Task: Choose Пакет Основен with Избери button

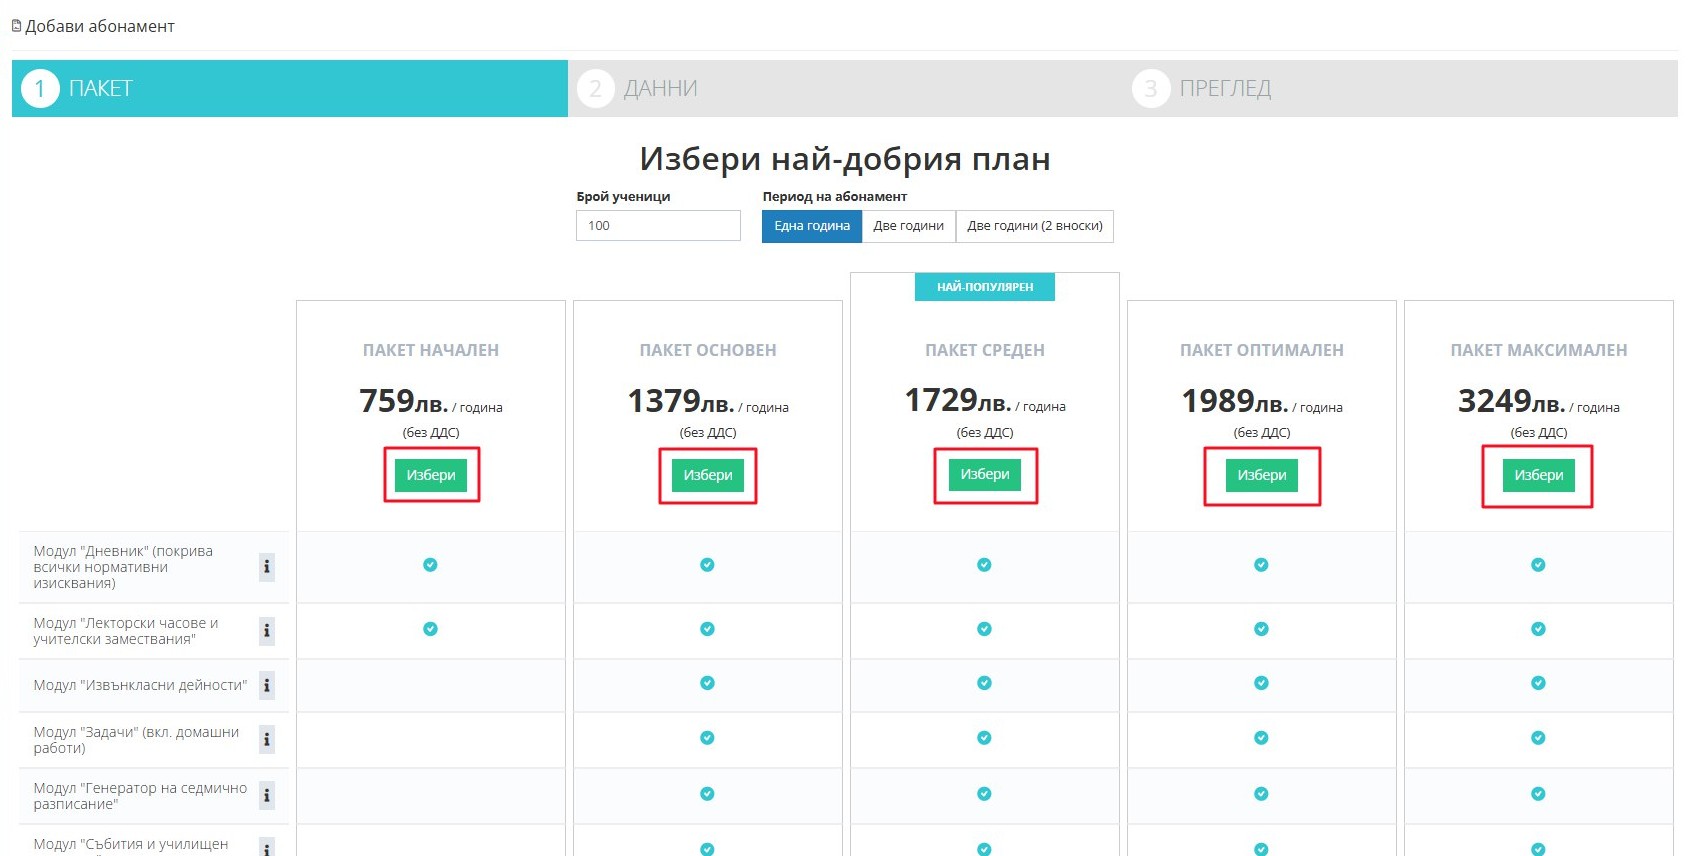Action: pyautogui.click(x=707, y=475)
